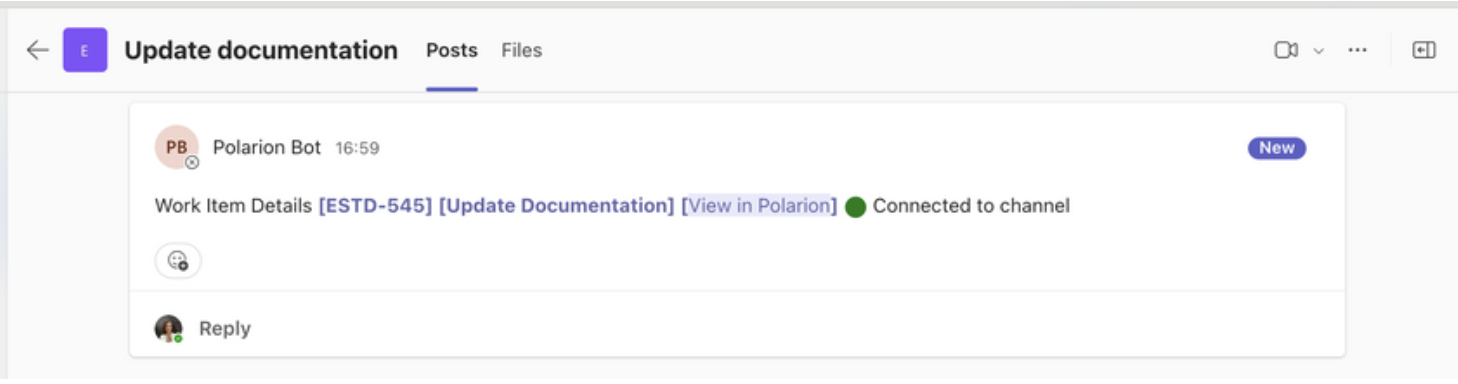Image resolution: width=1458 pixels, height=384 pixels.
Task: Click the green connected status circle
Action: (855, 207)
